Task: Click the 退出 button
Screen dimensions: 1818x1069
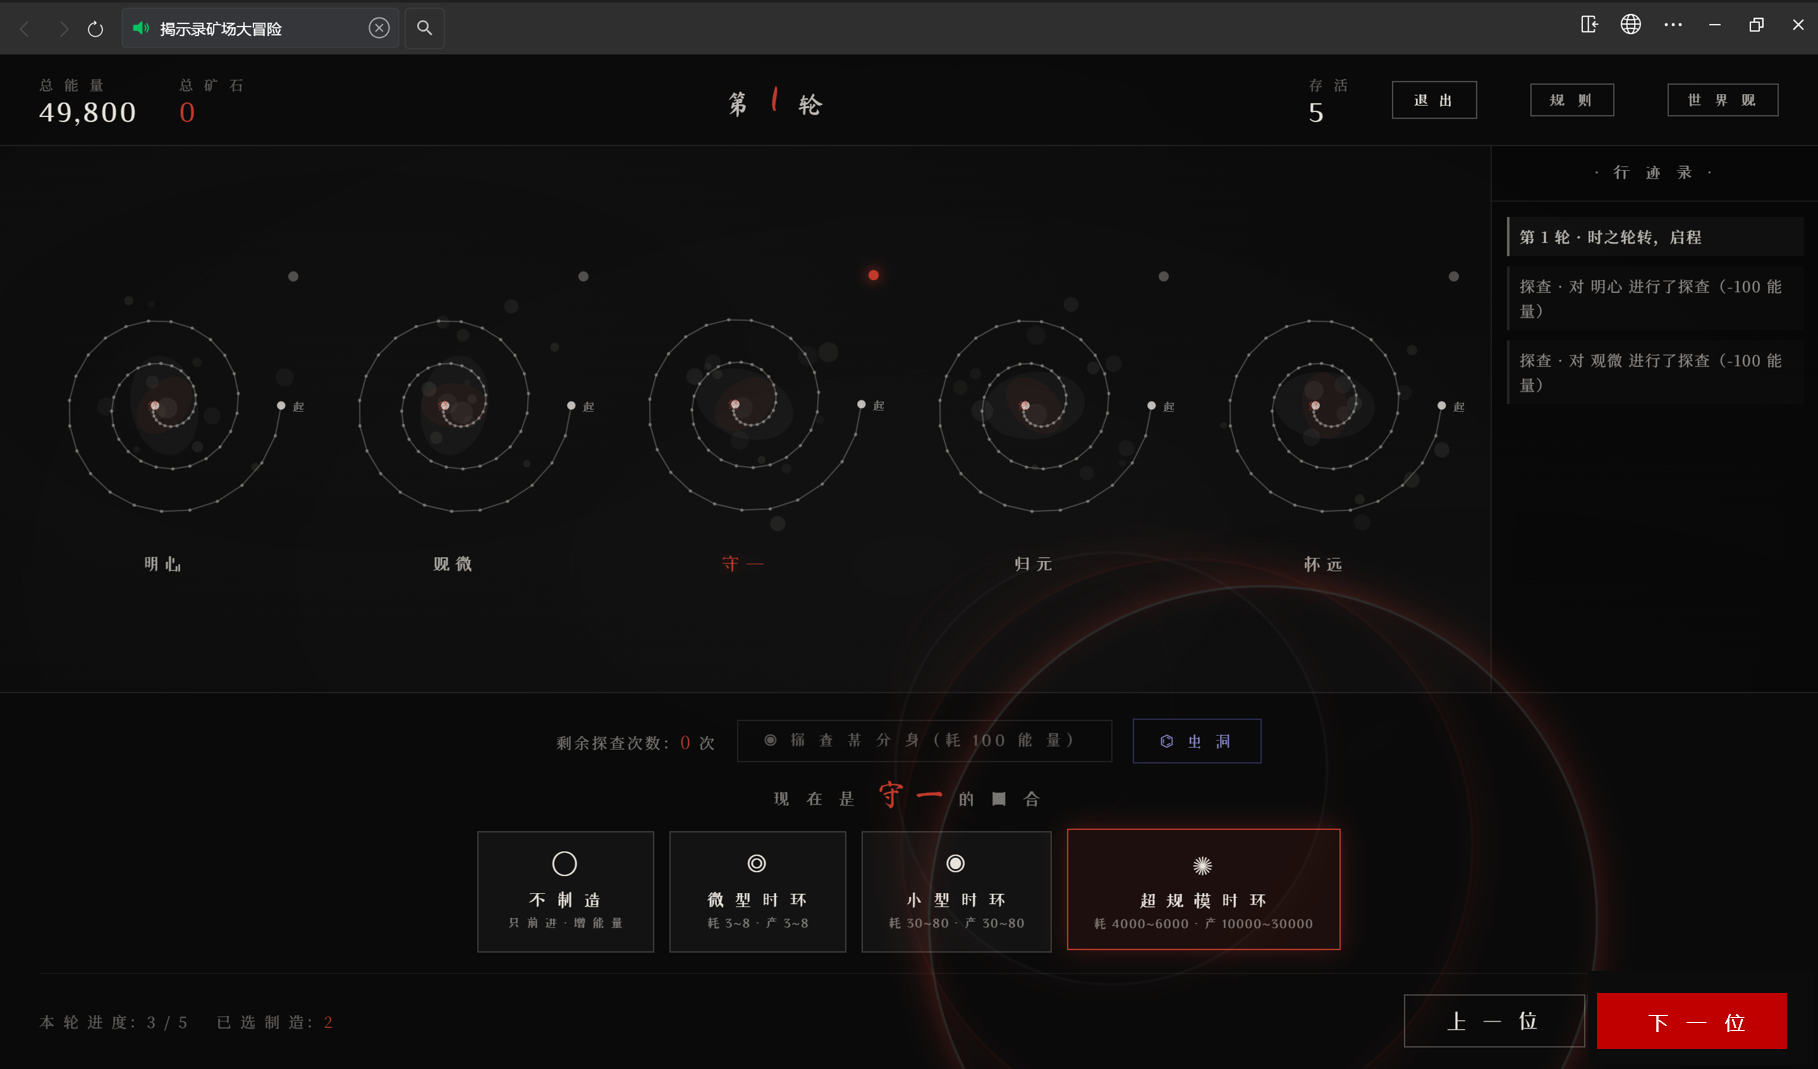Action: 1434,100
